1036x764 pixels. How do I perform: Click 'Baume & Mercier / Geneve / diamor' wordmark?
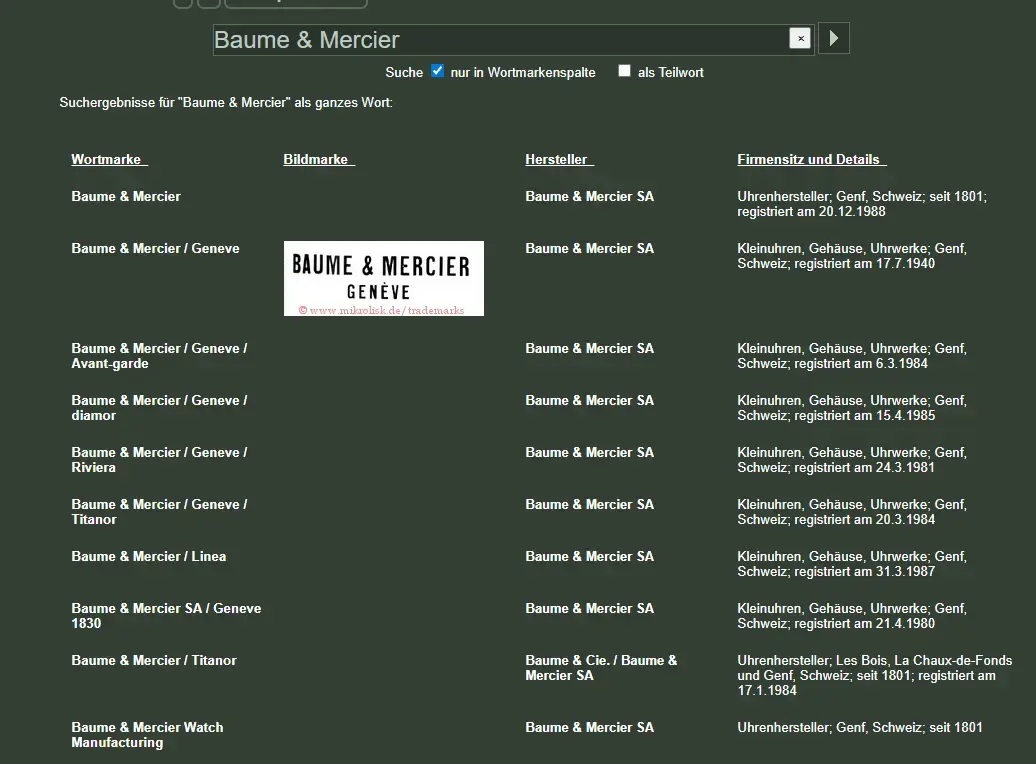point(159,408)
